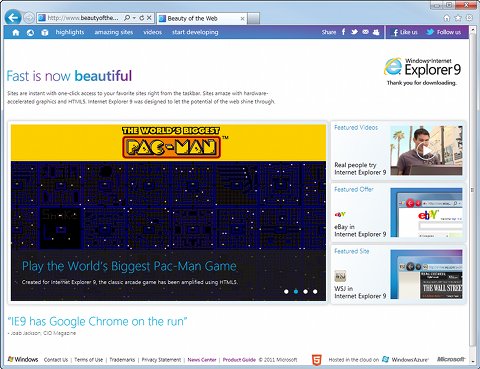The image size is (480, 369).
Task: Open browser Favorites star icon
Action: (458, 18)
